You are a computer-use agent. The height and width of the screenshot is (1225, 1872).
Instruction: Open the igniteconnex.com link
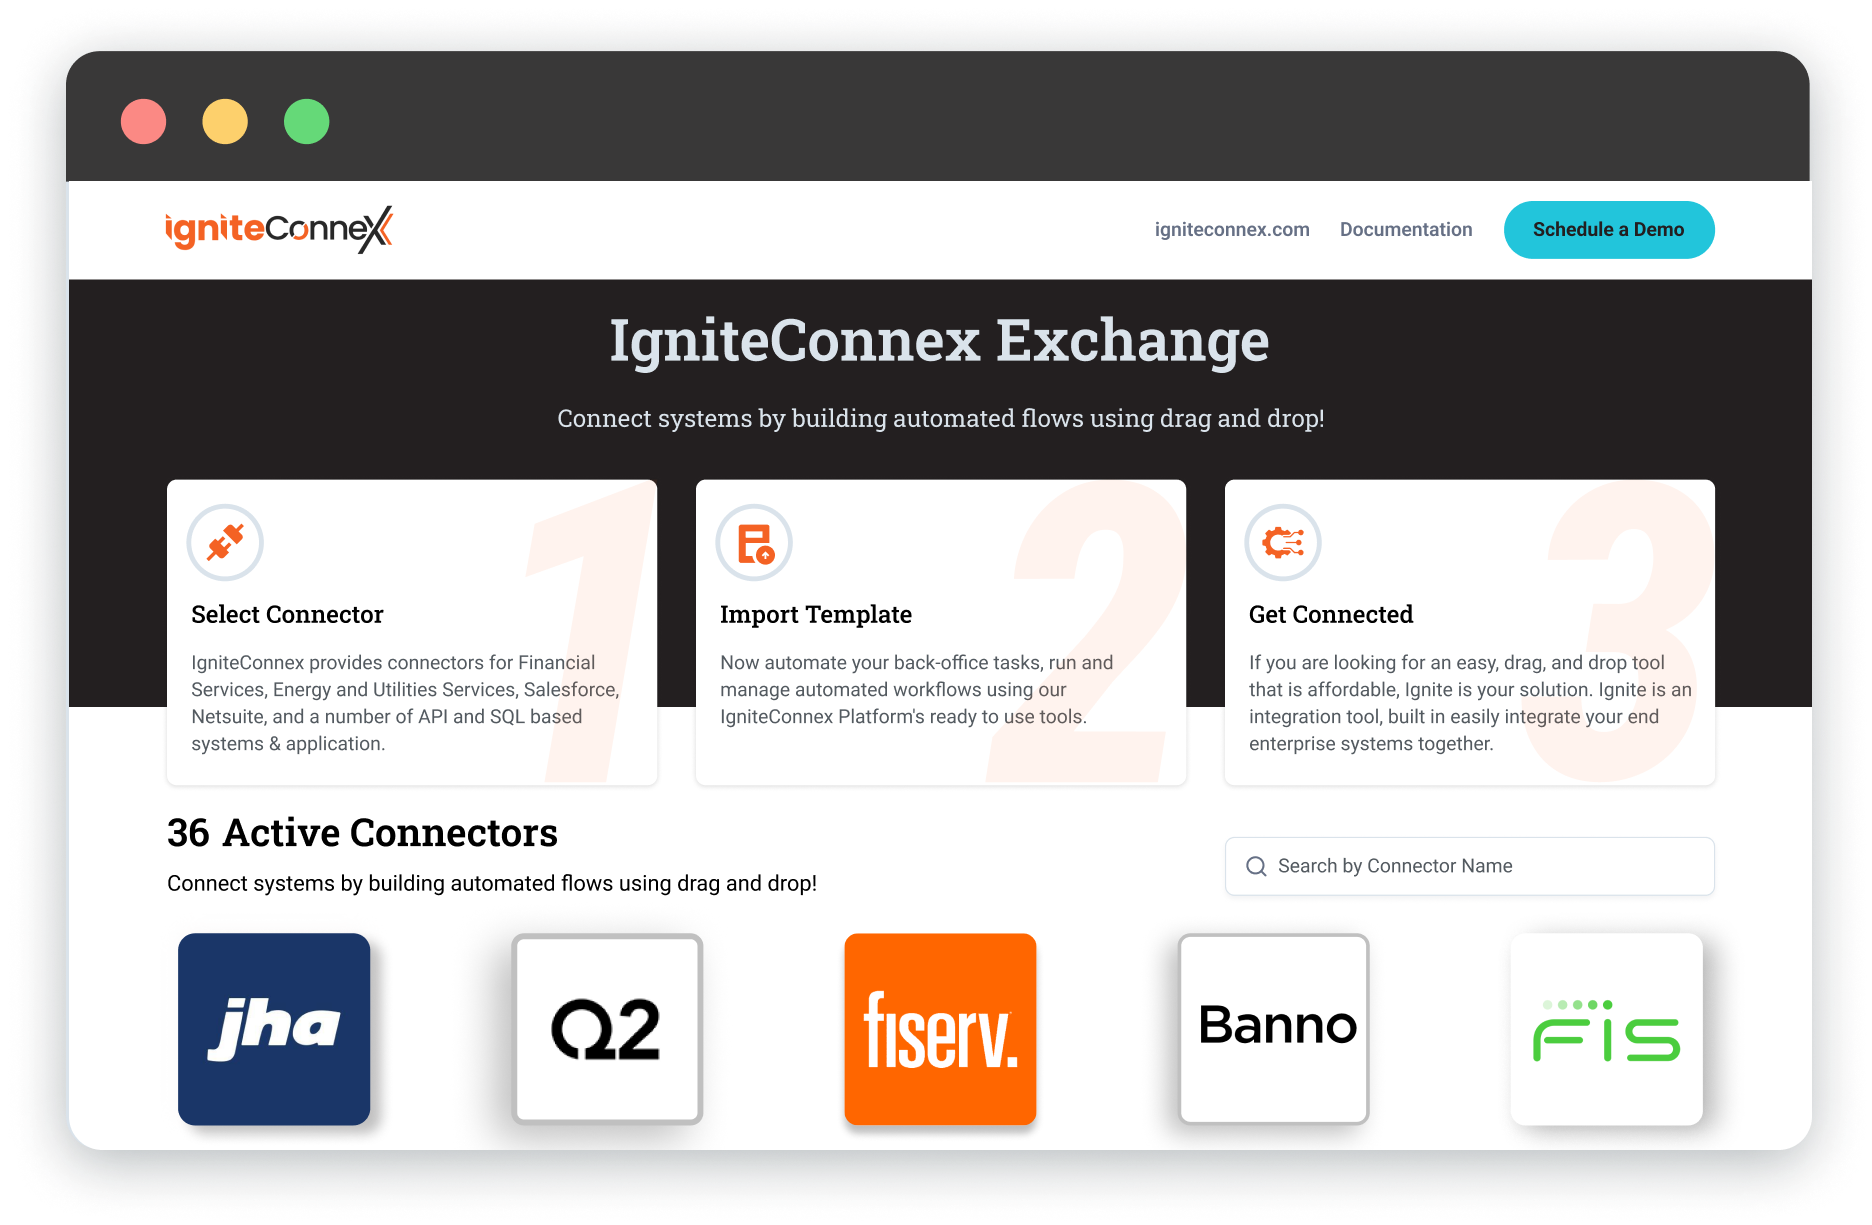point(1232,230)
